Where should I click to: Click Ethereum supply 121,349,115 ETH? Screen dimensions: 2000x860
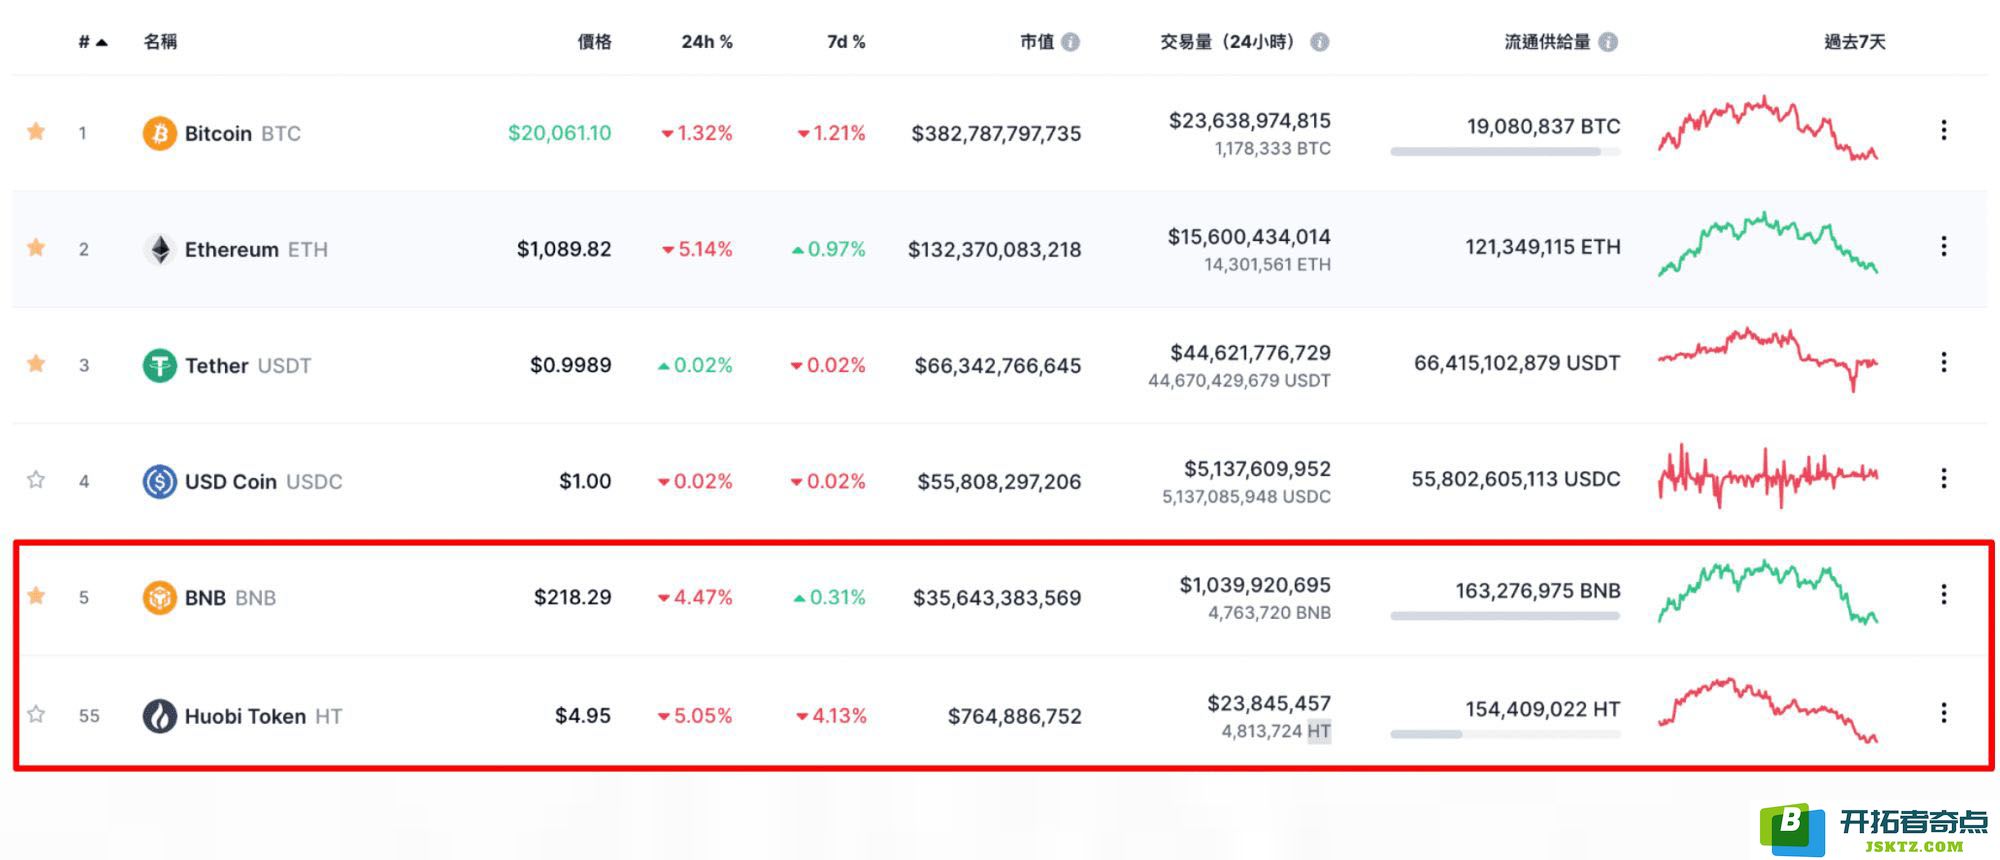(1543, 247)
